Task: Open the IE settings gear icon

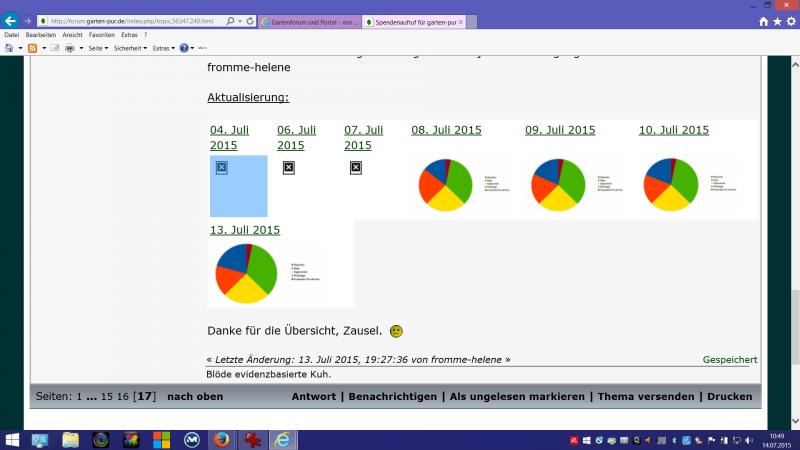Action: [790, 20]
